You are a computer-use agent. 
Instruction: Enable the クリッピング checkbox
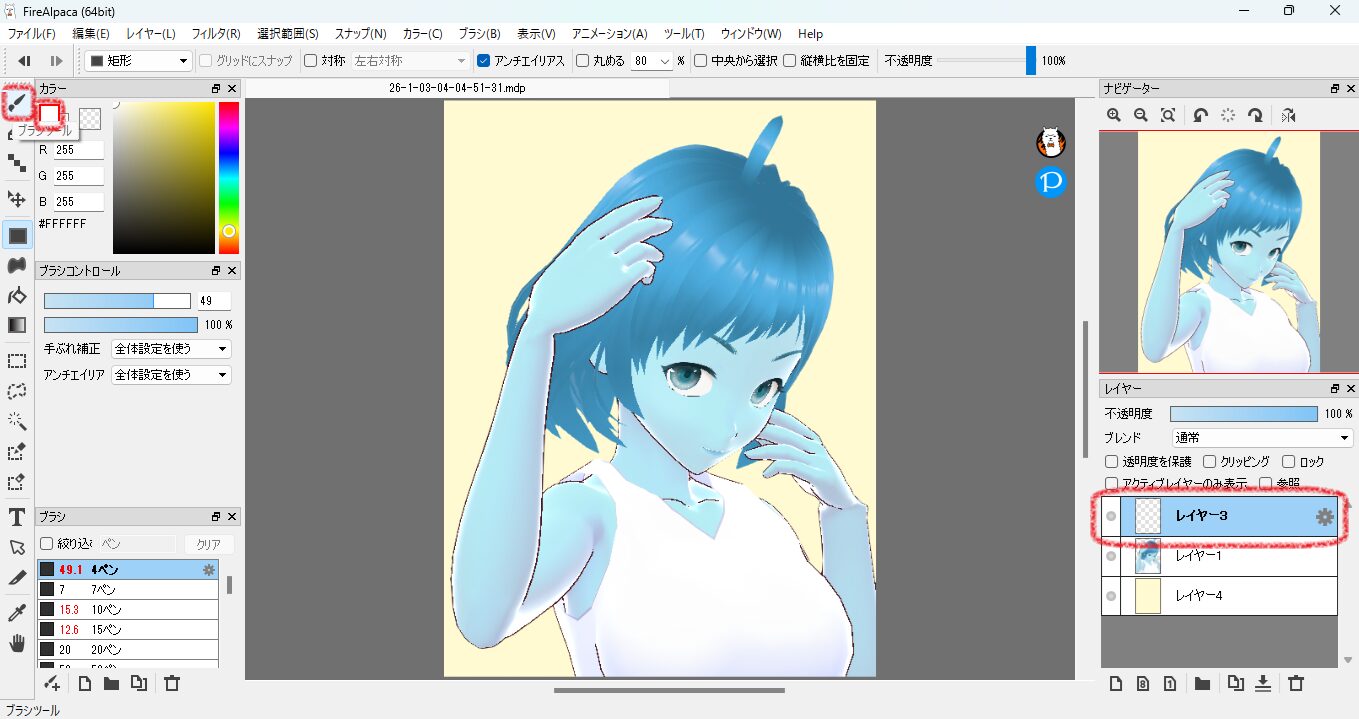click(x=1210, y=462)
